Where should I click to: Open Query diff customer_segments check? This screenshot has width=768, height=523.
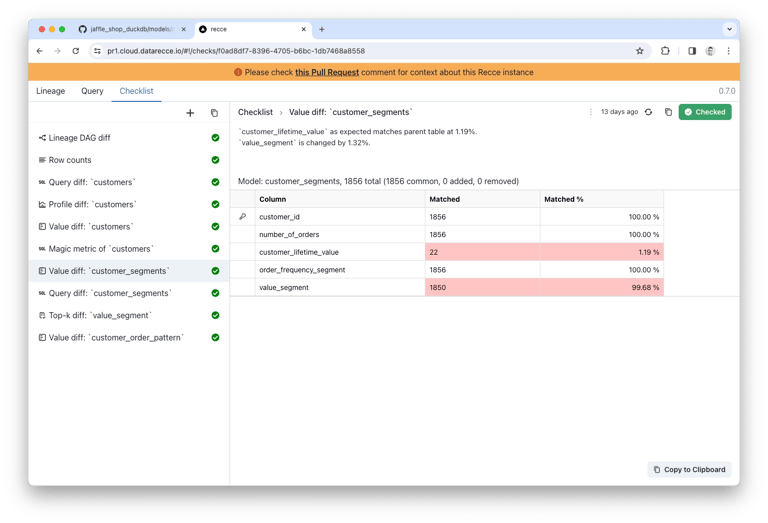pos(128,293)
